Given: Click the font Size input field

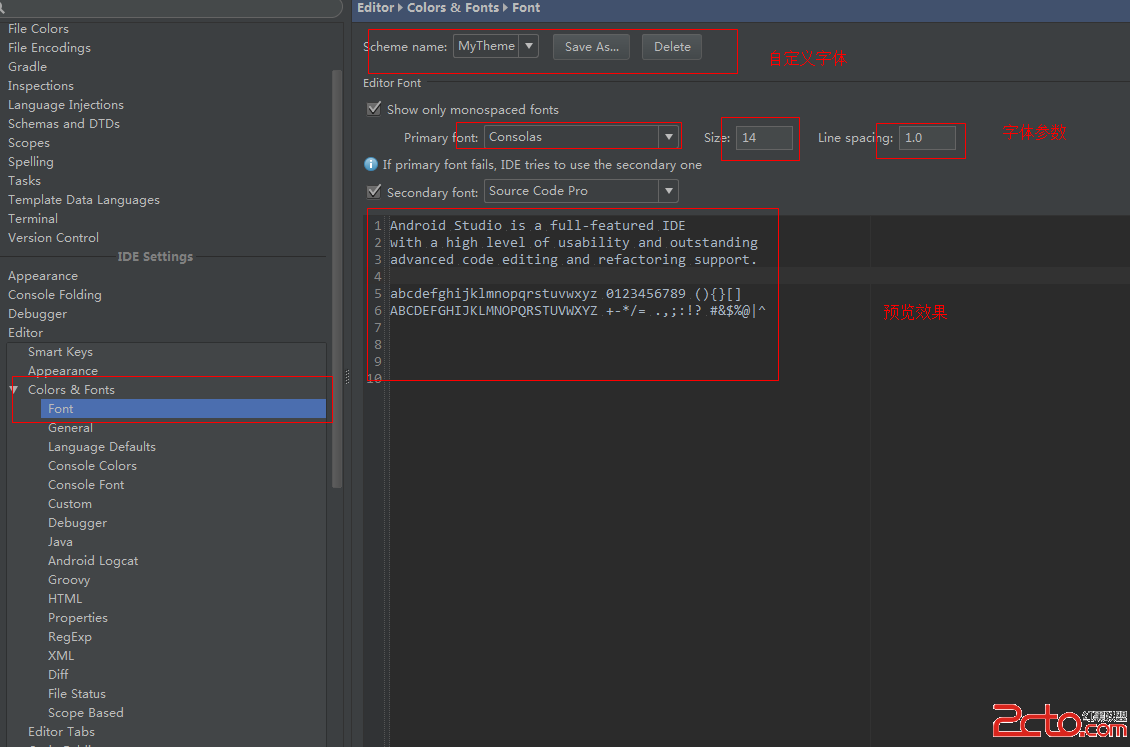Looking at the screenshot, I should coord(764,138).
